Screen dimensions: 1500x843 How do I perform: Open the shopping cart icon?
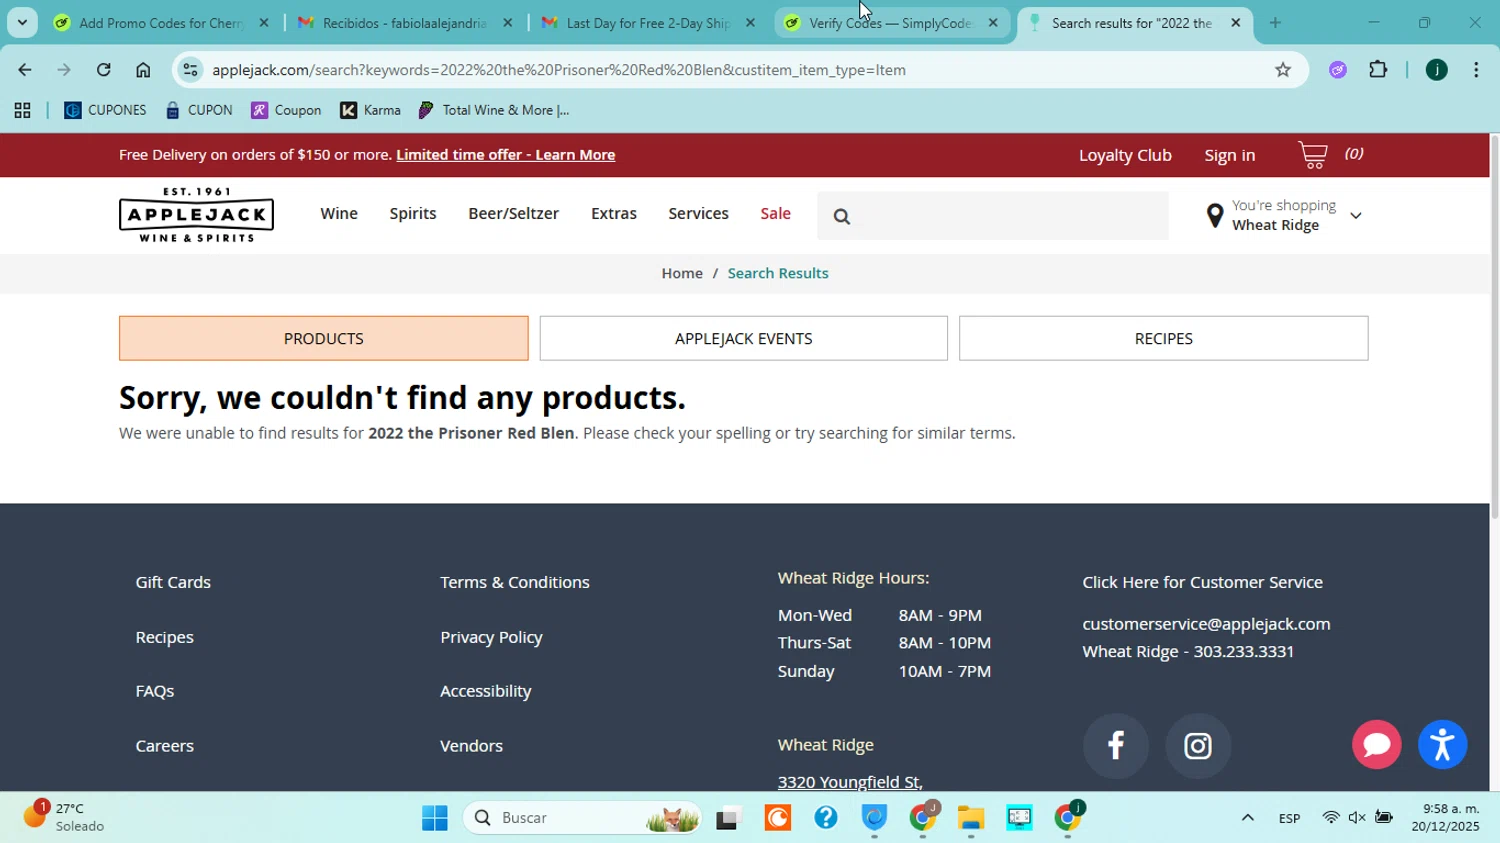[x=1313, y=155]
